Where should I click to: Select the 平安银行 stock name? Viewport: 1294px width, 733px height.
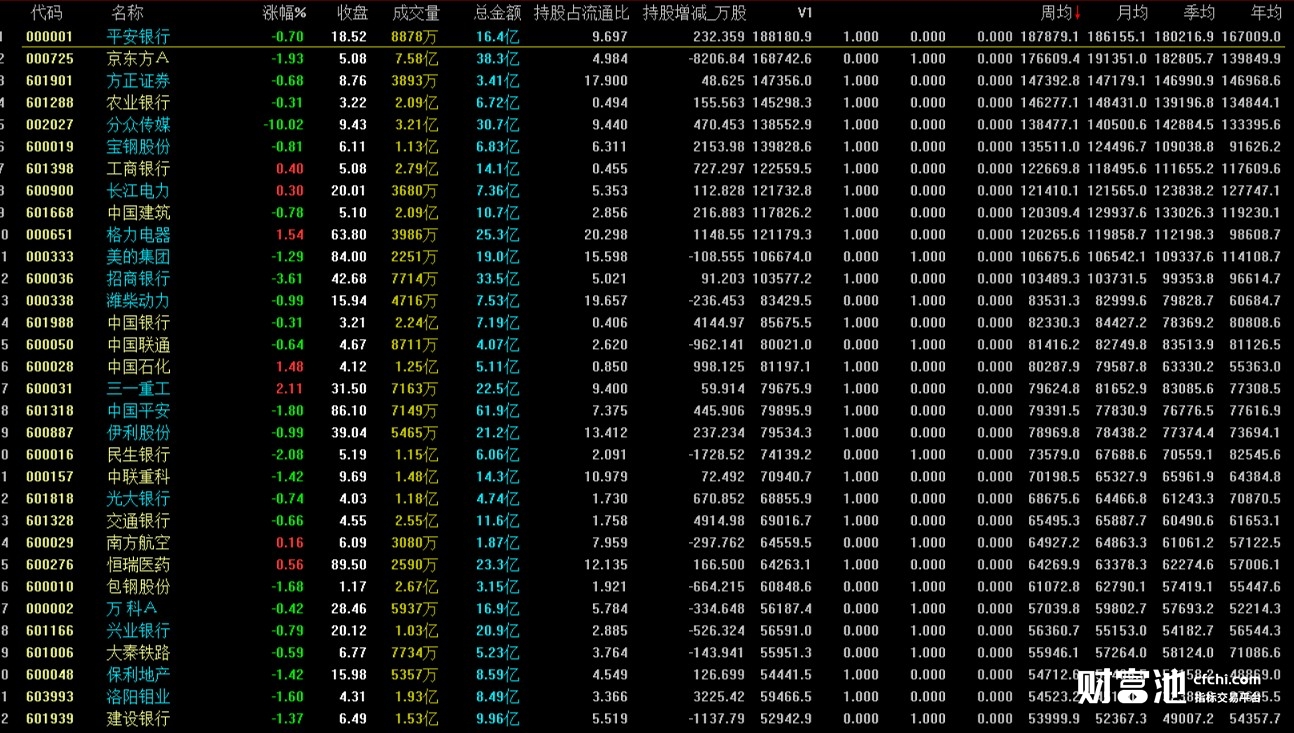point(138,37)
